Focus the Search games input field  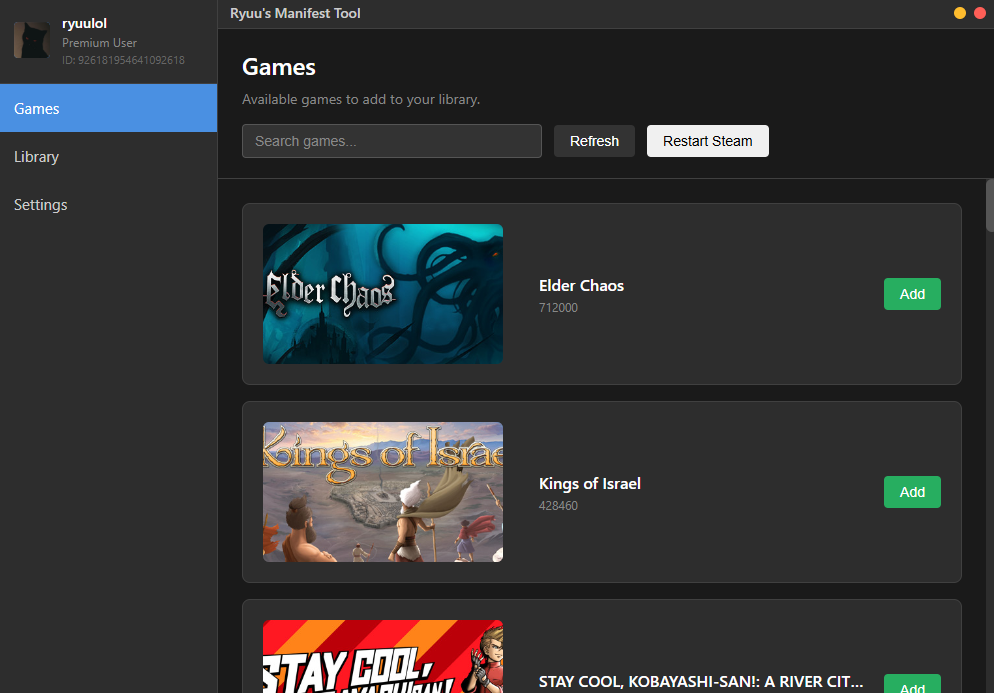(x=391, y=141)
